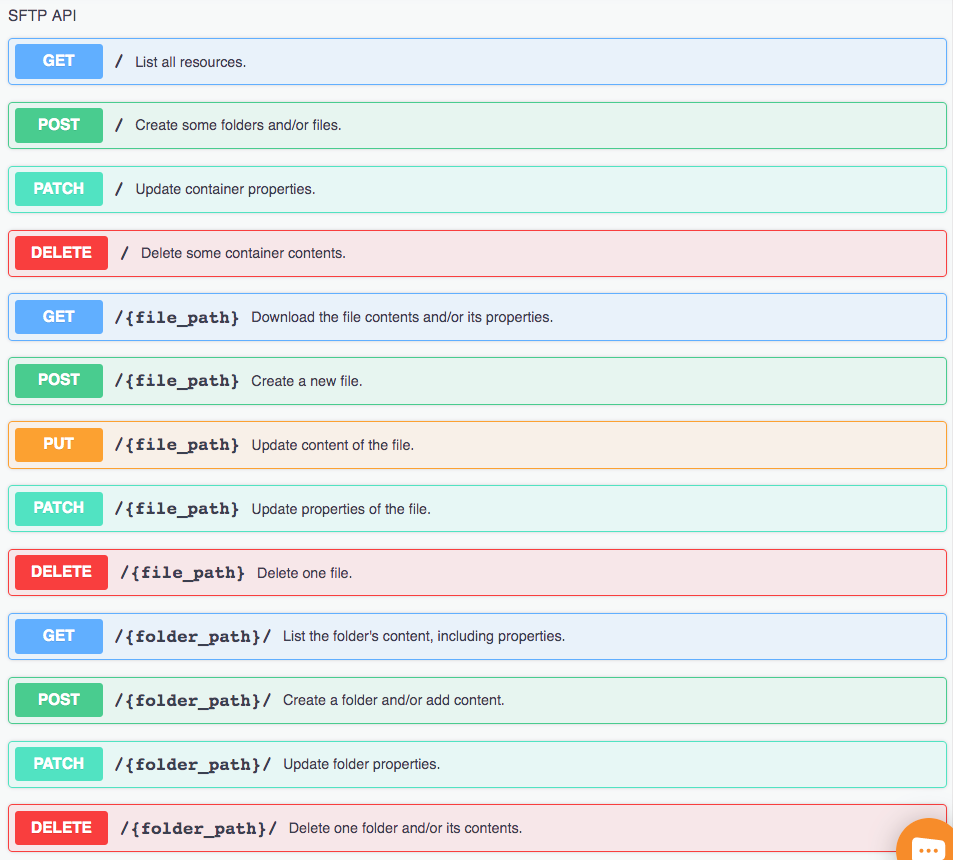Expand the DELETE some container contents endpoint

click(x=500, y=253)
